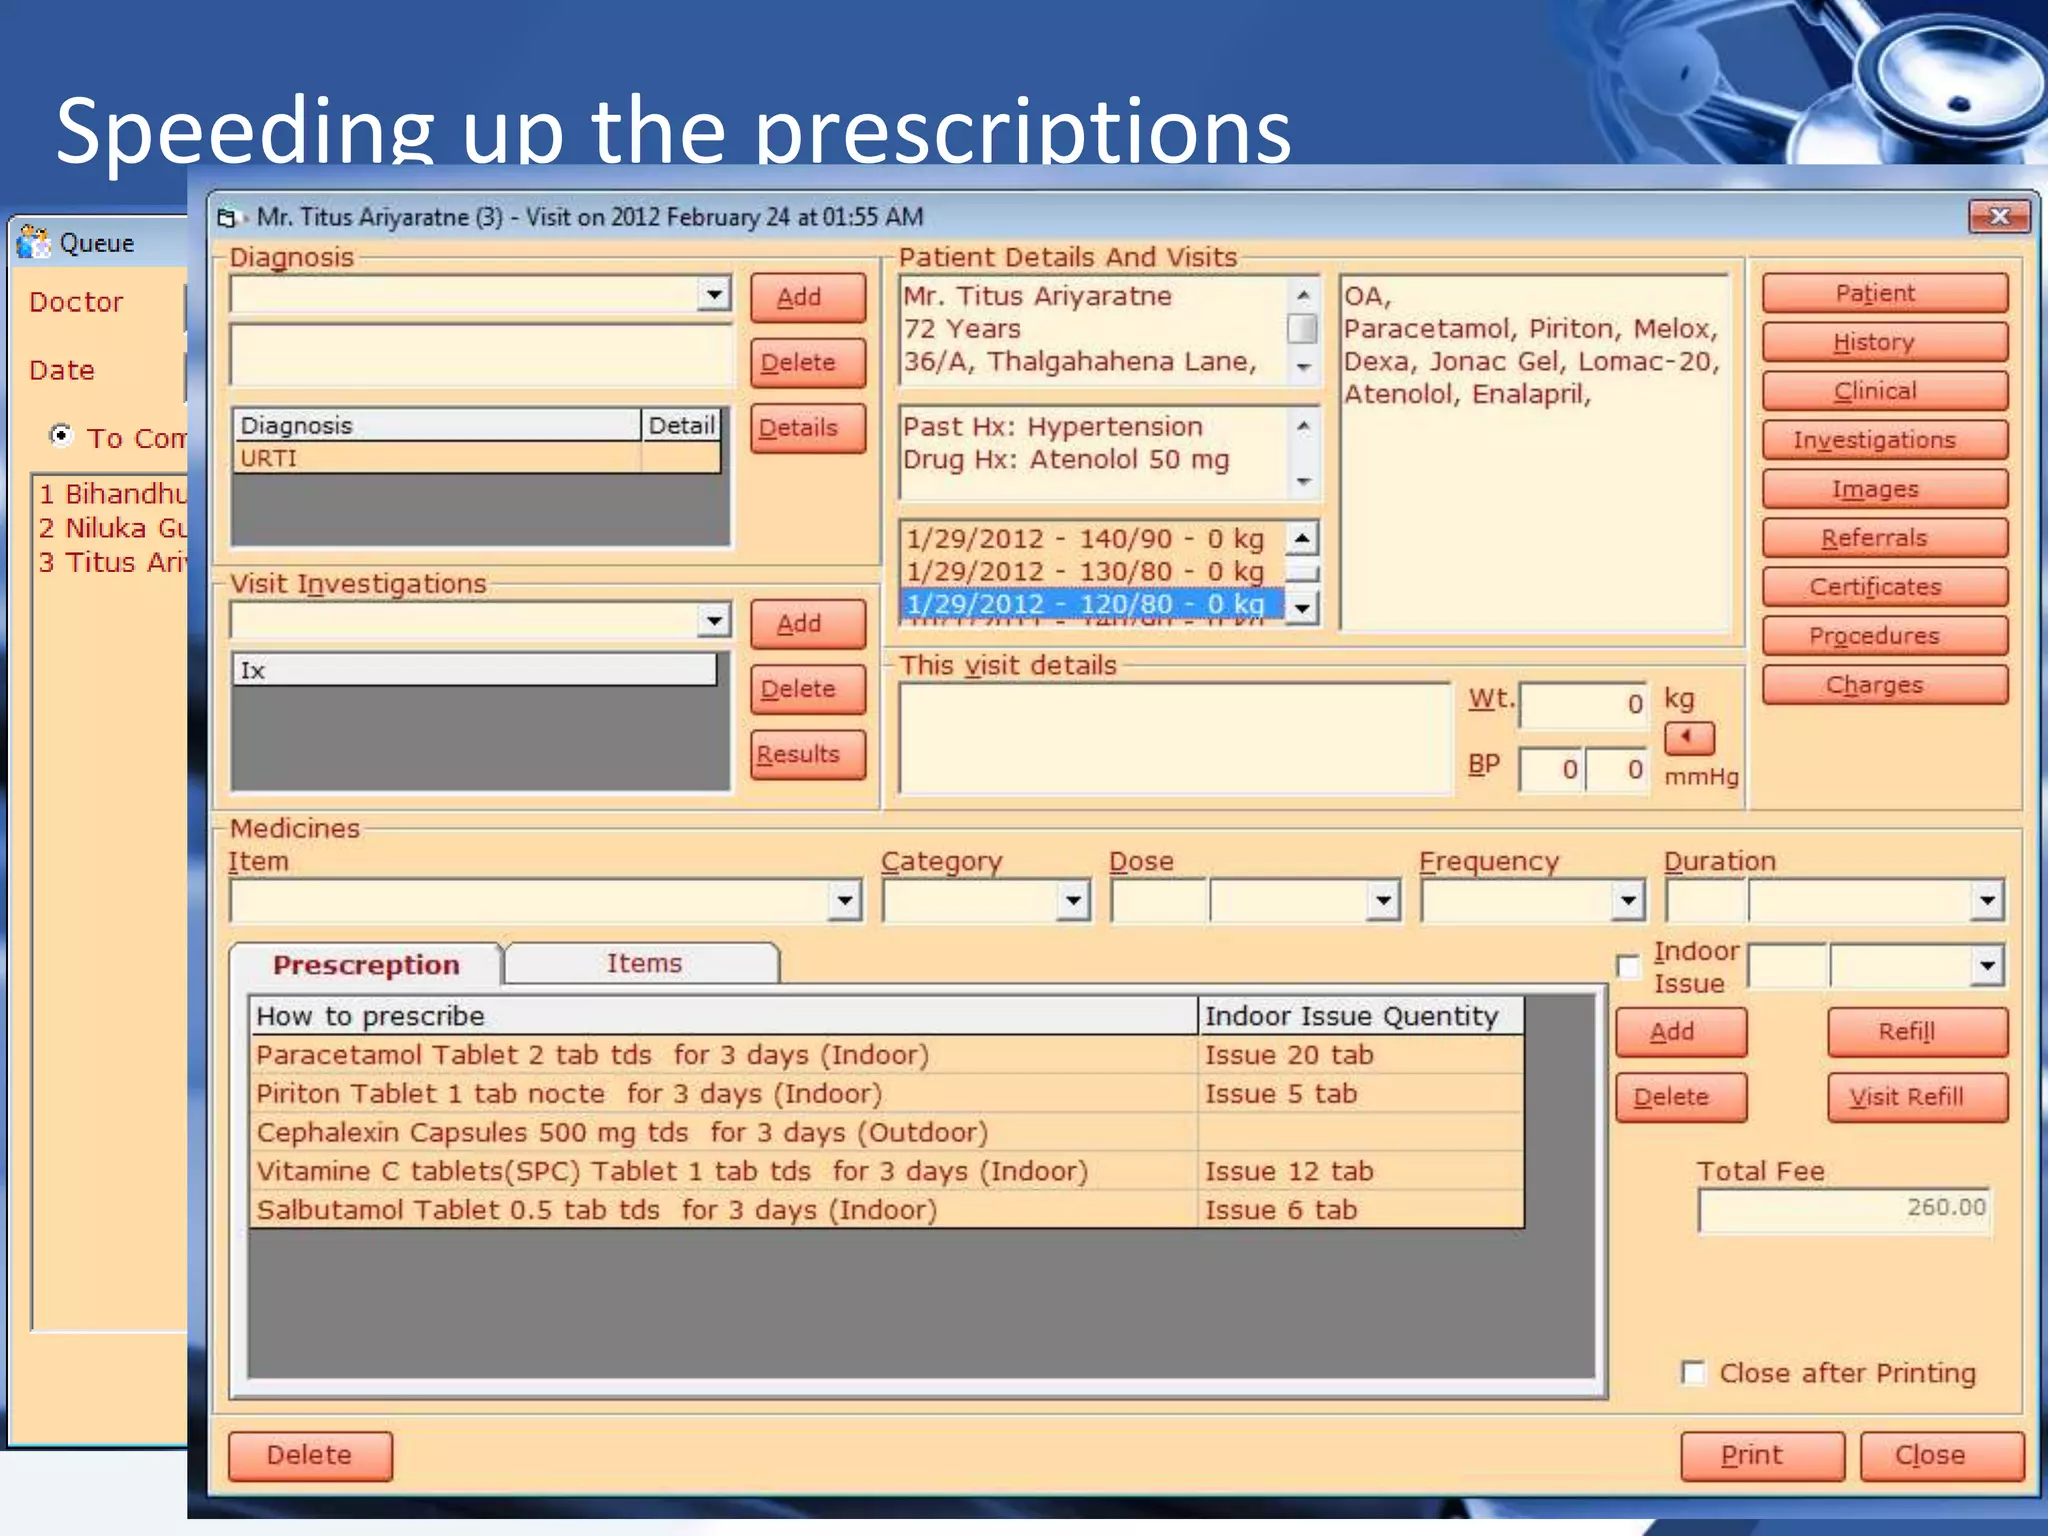Select visit 1/29/2012 - 130/80 - 0 kg
This screenshot has width=2048, height=1536.
(x=1090, y=571)
